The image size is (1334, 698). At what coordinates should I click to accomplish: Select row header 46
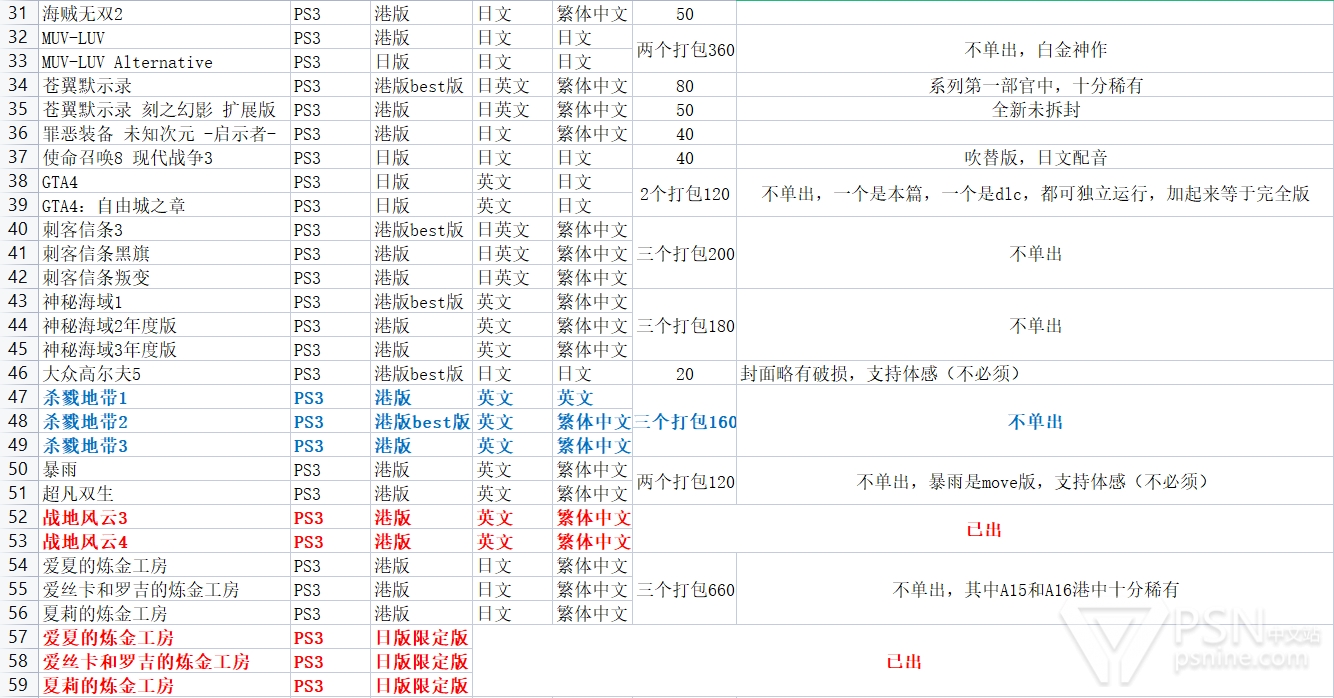[x=18, y=374]
